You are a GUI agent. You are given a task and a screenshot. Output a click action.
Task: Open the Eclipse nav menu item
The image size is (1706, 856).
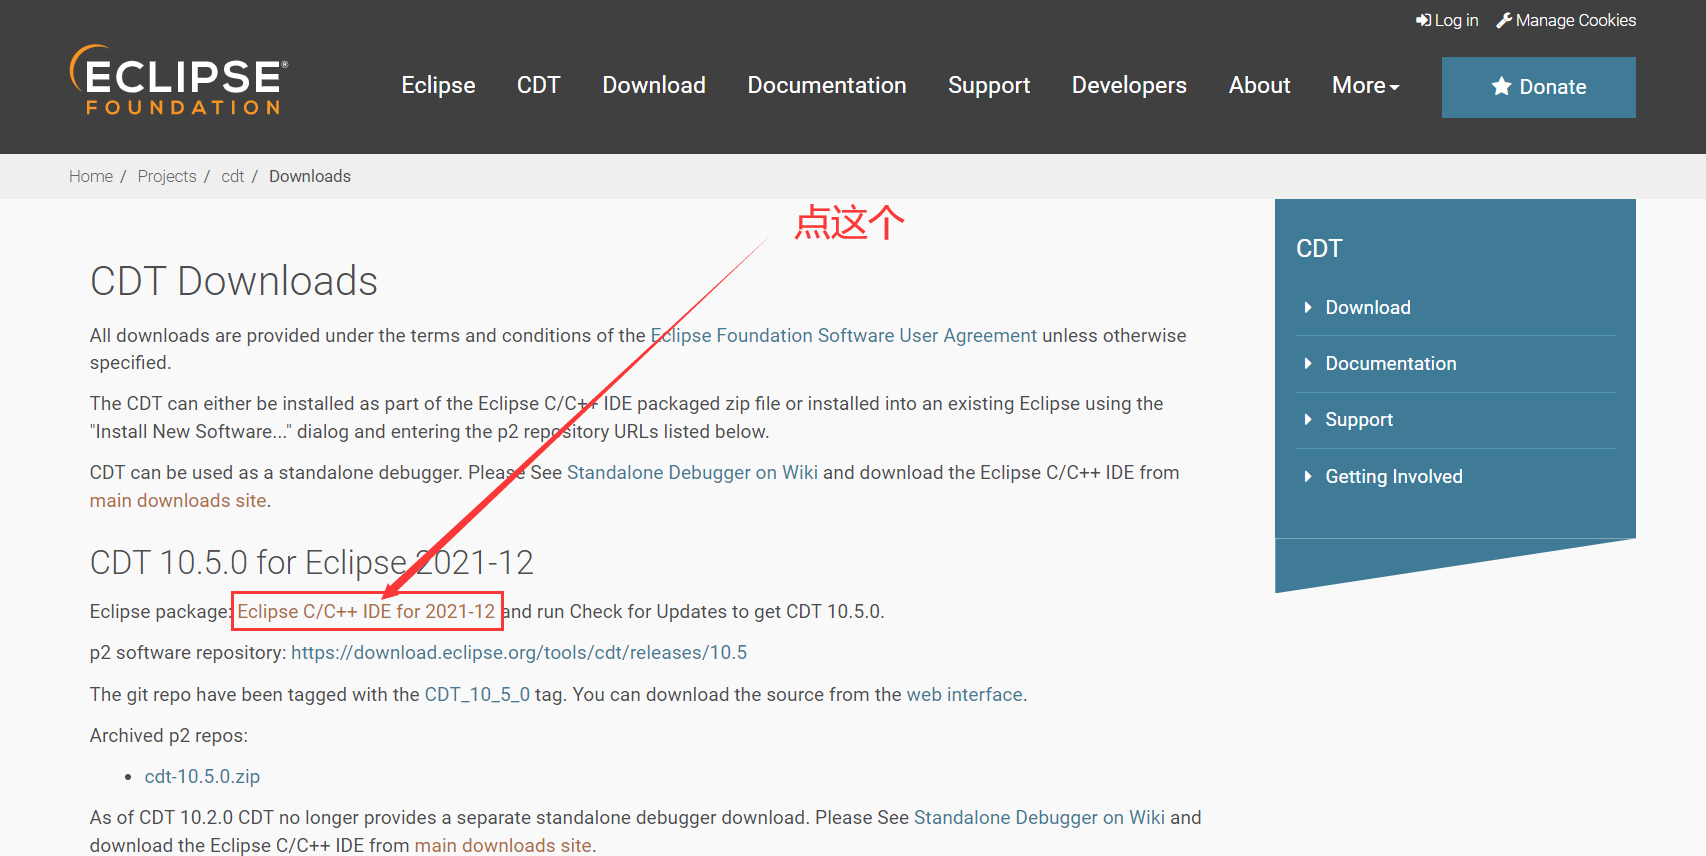[x=438, y=86]
